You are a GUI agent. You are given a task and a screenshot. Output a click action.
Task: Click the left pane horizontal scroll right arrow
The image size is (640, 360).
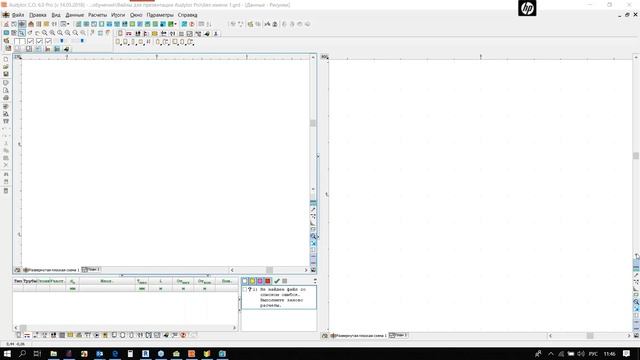(x=306, y=270)
